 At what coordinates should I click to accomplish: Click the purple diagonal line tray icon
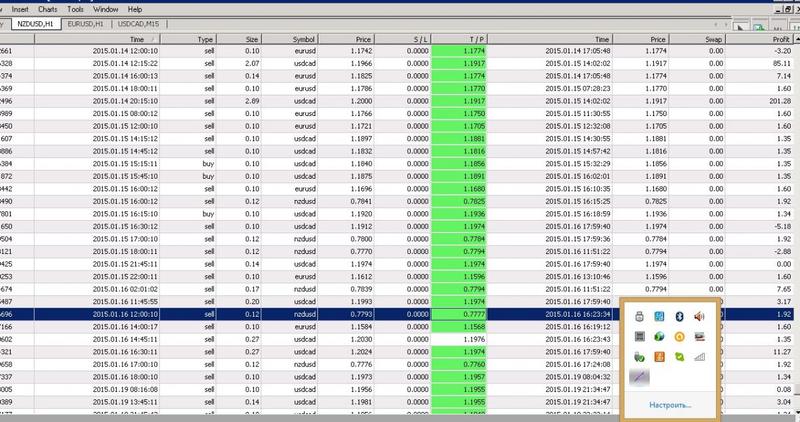tap(638, 376)
